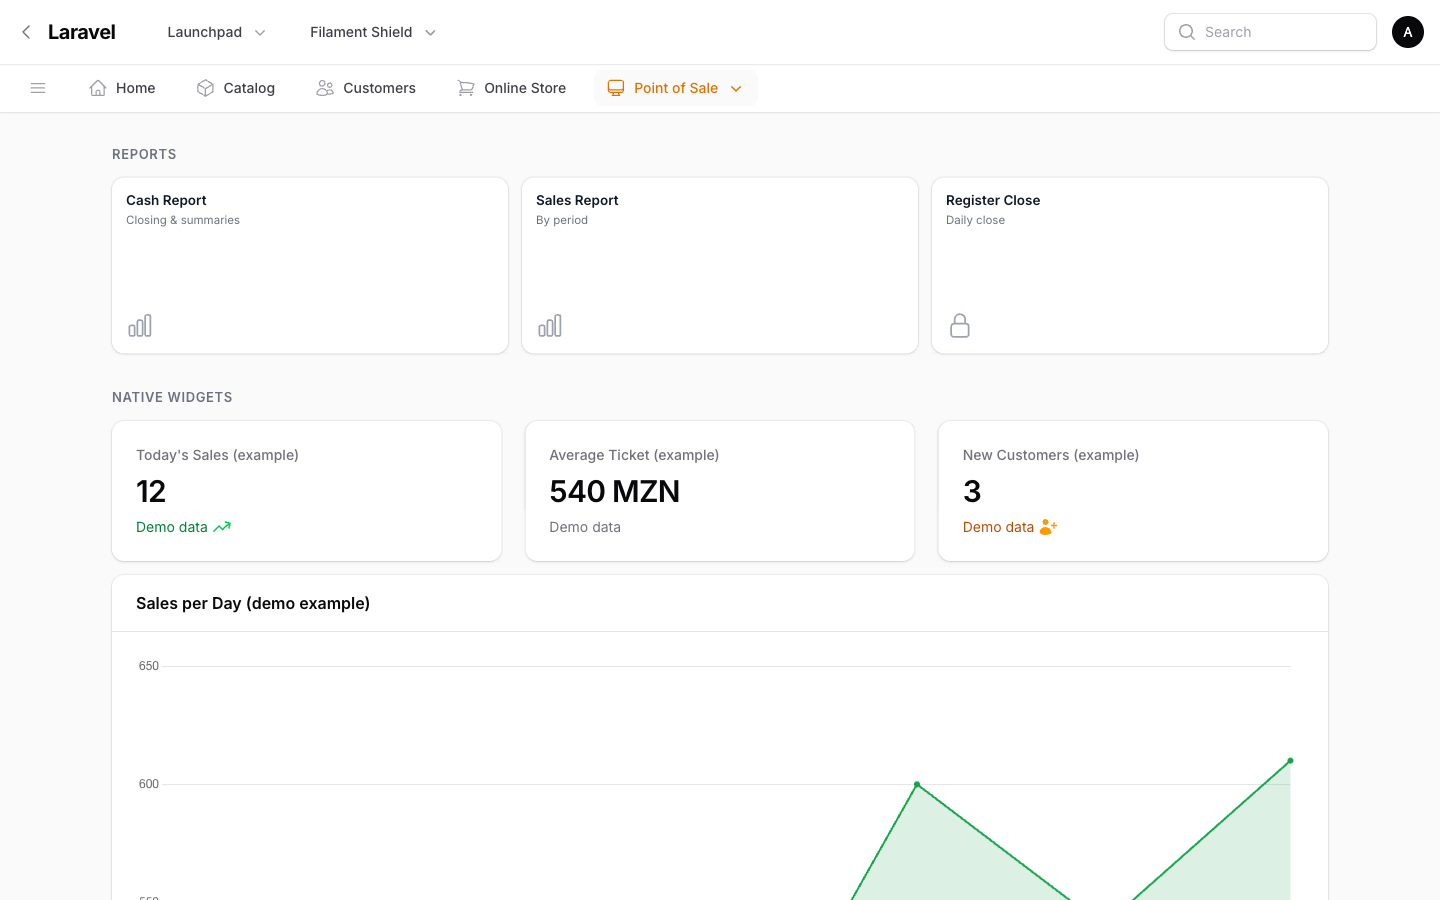Click the back arrow beside Laravel
Image resolution: width=1440 pixels, height=900 pixels.
(x=26, y=32)
